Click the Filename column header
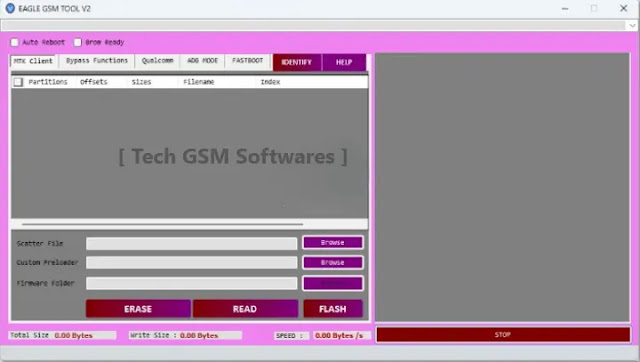This screenshot has height=362, width=640. (x=198, y=82)
